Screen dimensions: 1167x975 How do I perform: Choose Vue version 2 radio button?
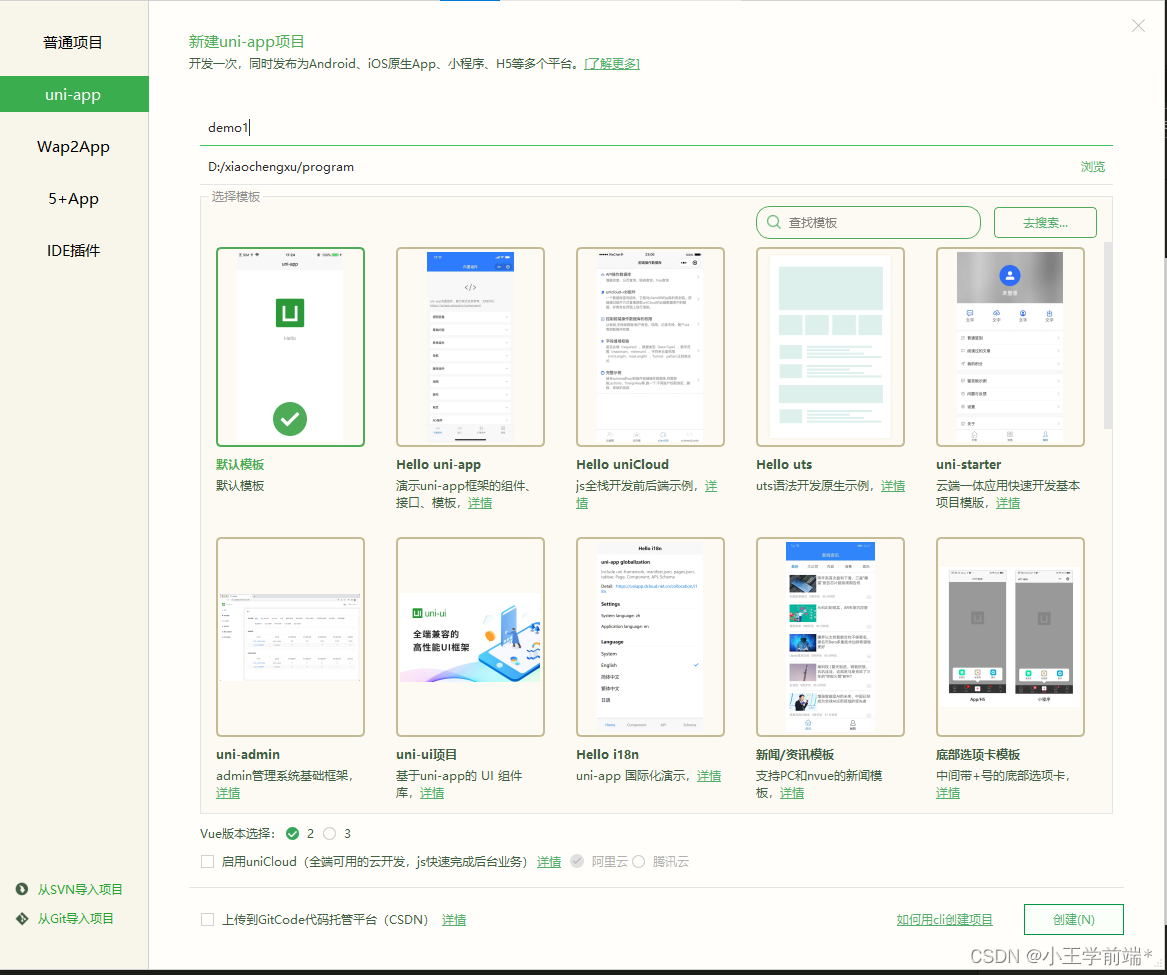click(292, 834)
